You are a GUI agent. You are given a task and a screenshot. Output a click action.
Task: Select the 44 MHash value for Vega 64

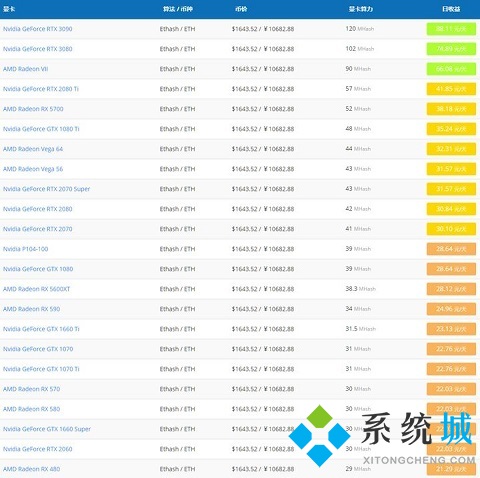coord(358,149)
